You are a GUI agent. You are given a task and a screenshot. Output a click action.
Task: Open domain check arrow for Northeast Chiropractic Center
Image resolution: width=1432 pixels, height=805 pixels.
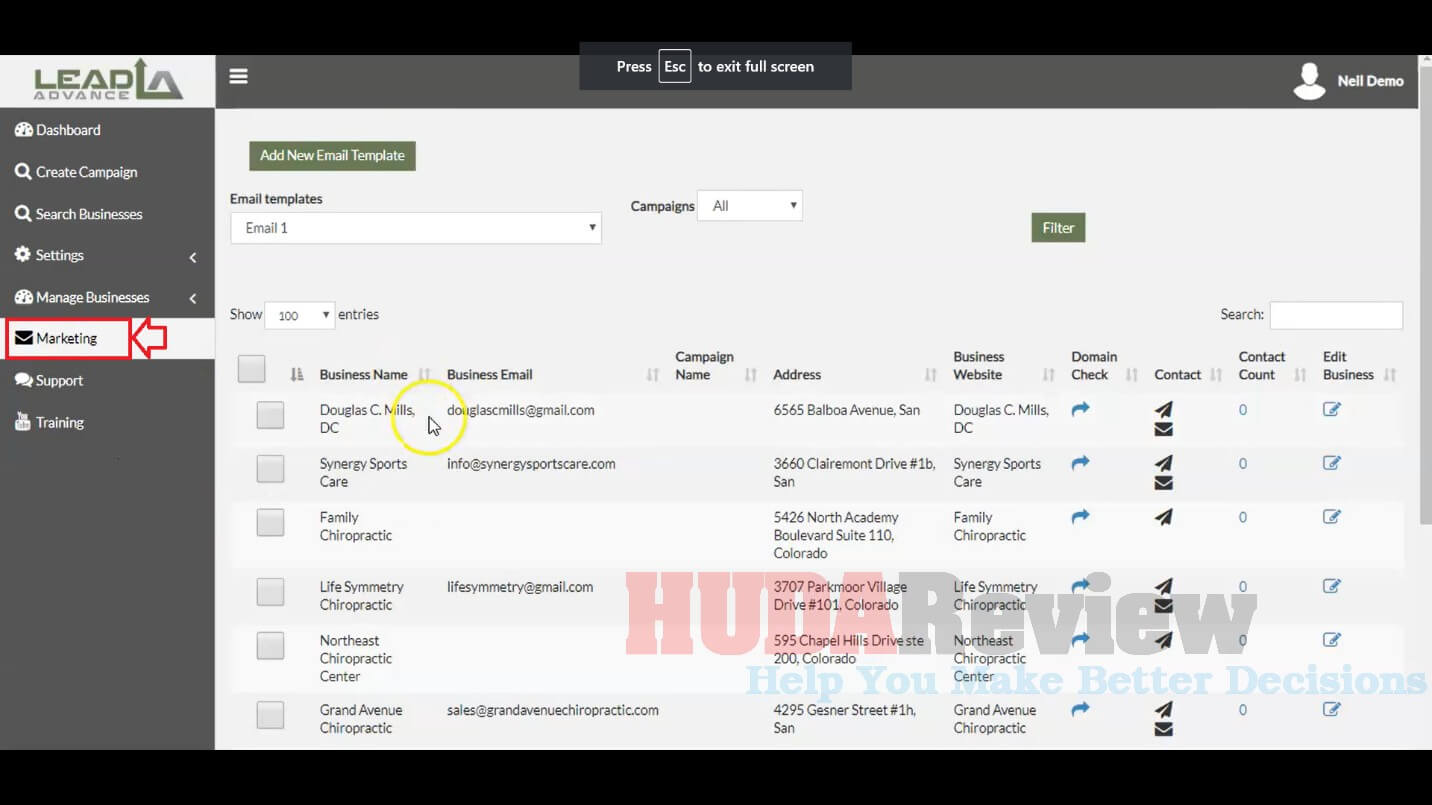(1079, 640)
